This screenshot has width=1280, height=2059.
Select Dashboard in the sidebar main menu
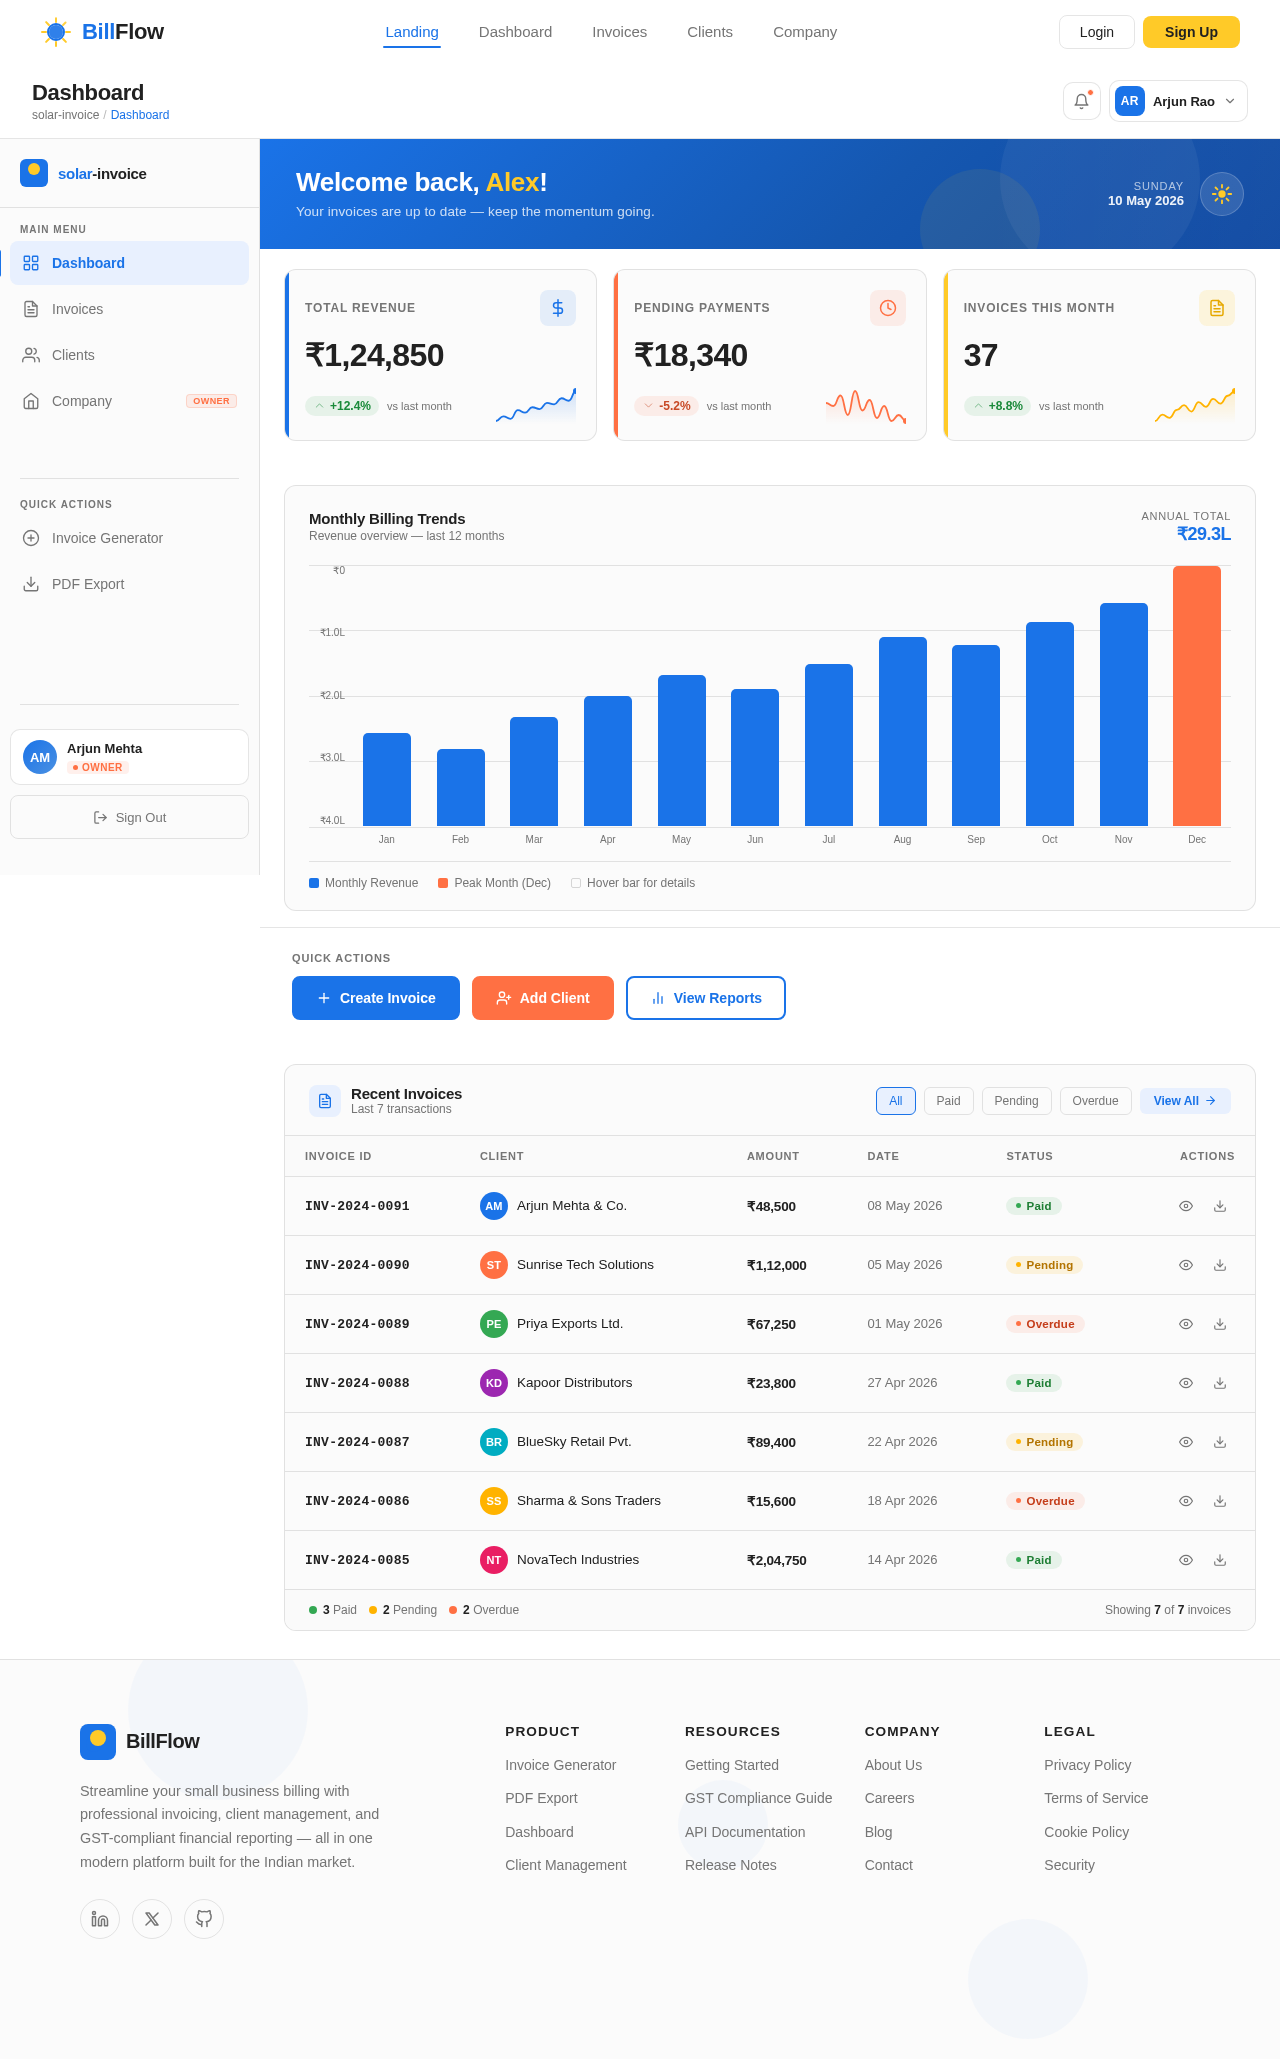pyautogui.click(x=130, y=263)
